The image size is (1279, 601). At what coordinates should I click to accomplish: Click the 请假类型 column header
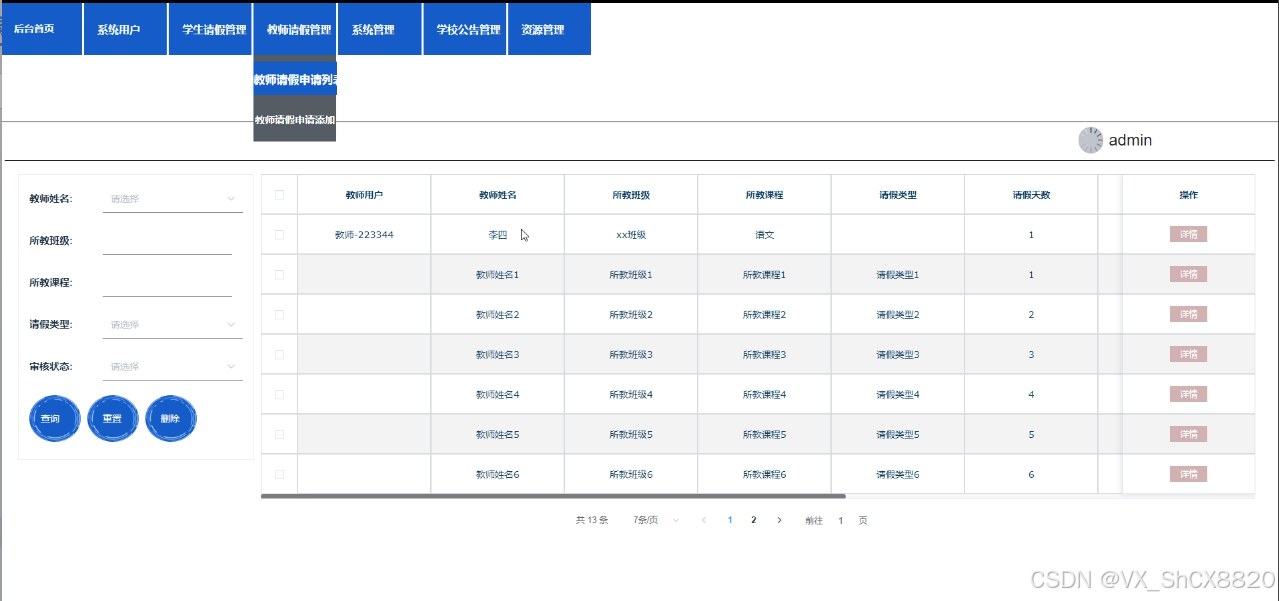click(x=897, y=195)
